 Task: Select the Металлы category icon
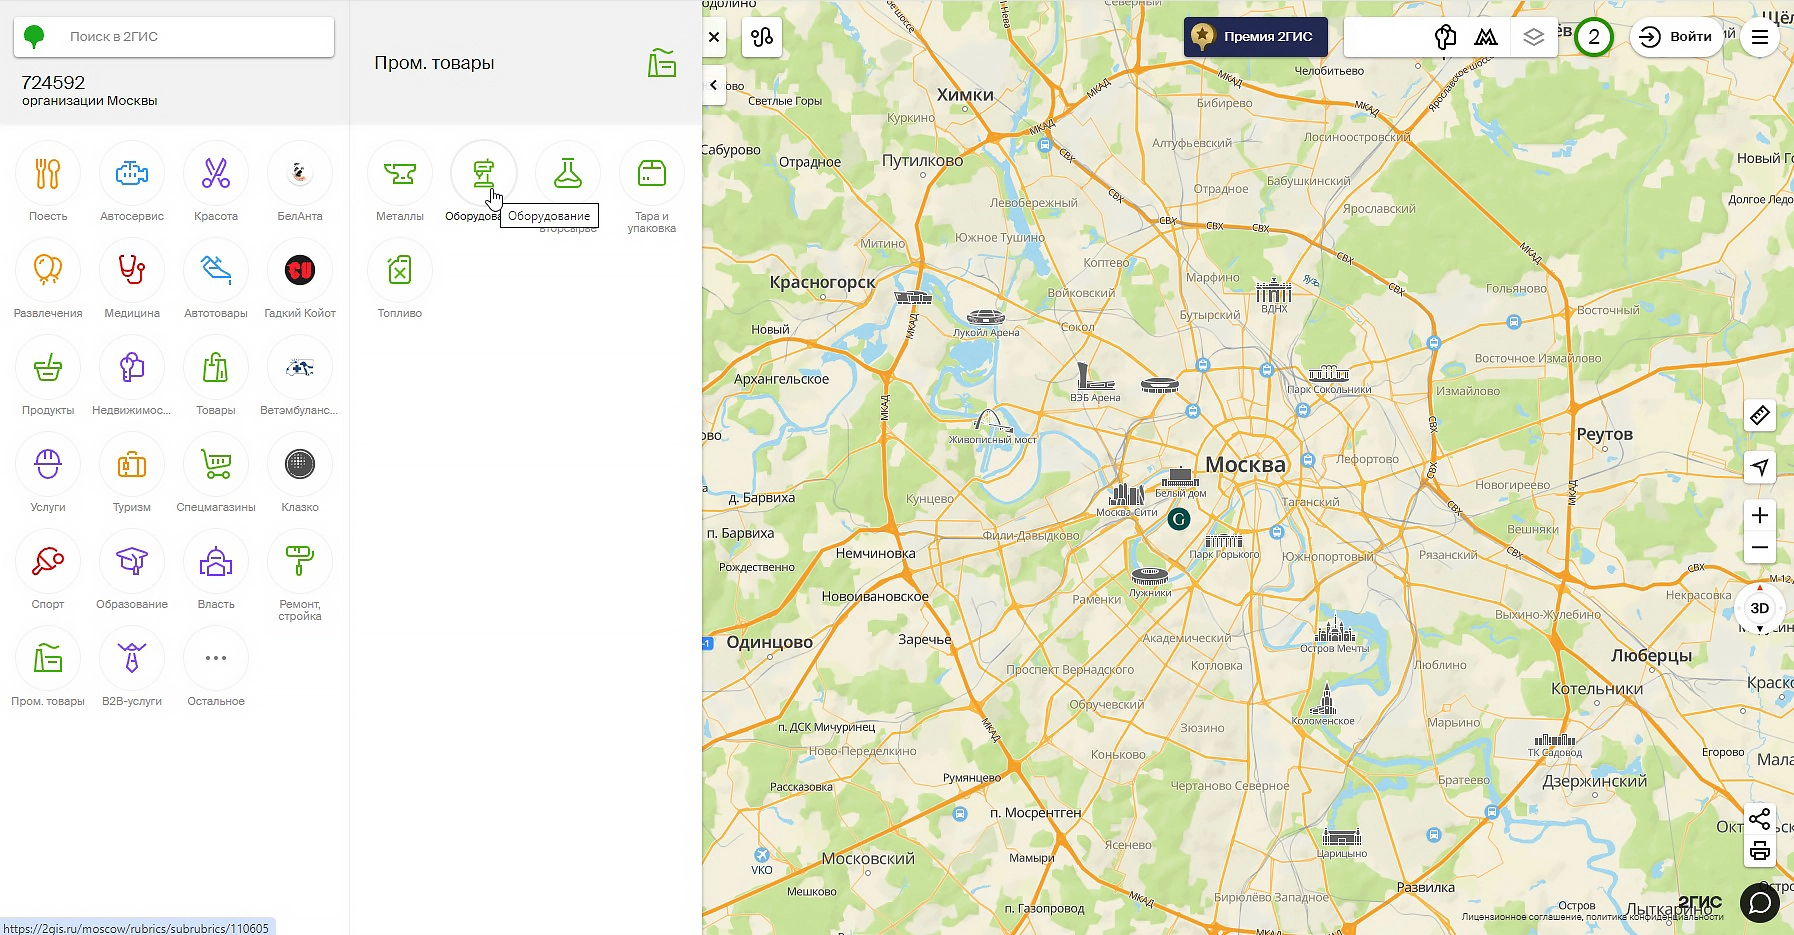click(x=399, y=174)
